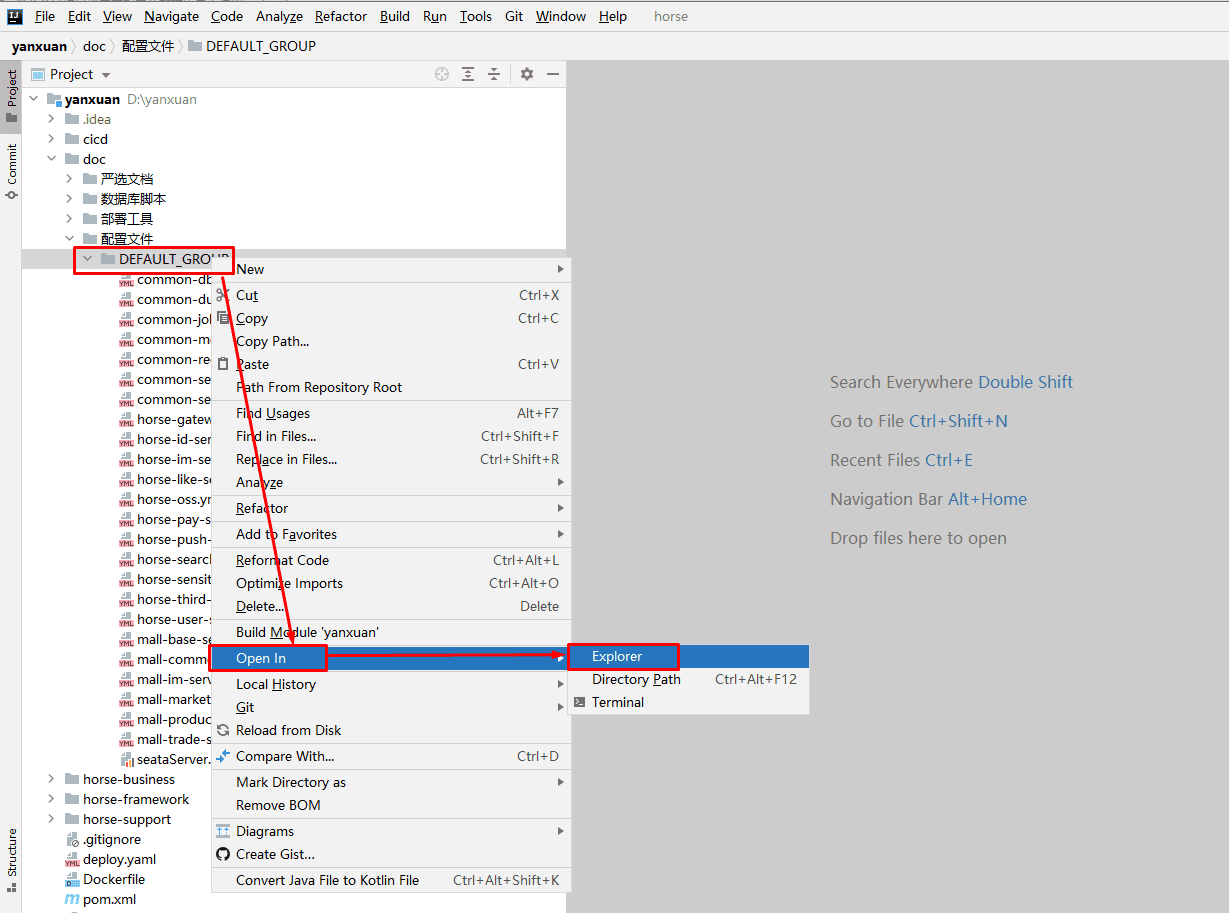
Task: Select deploy.yaml in project tree
Action: (119, 859)
